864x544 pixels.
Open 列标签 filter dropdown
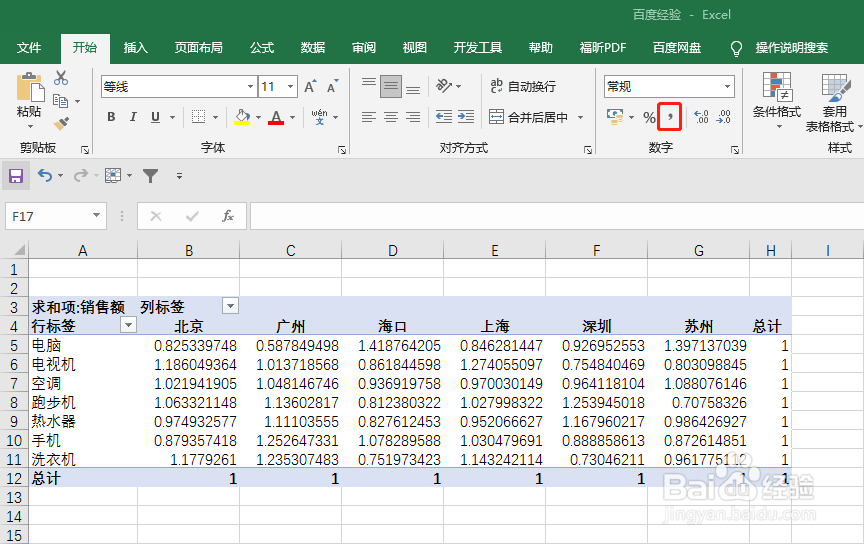[x=230, y=306]
